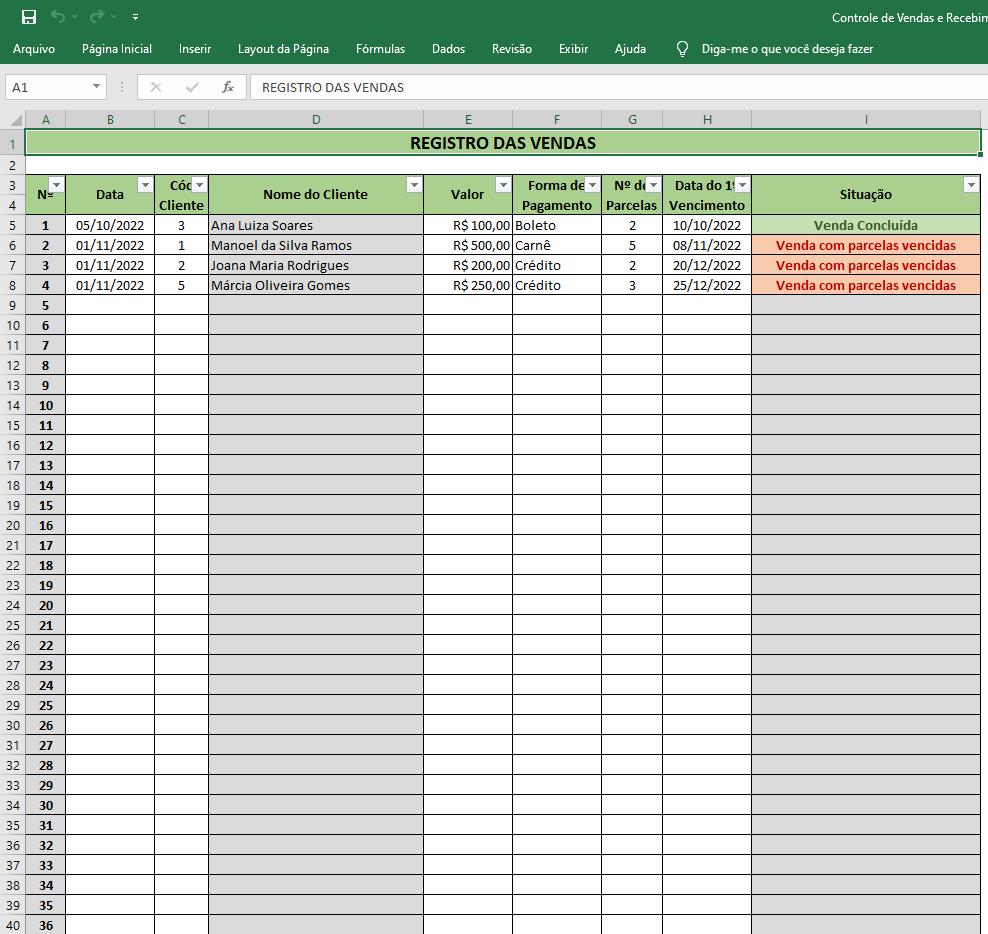Open the Valor column filter arrow
Screen dimensions: 988x934
503,185
